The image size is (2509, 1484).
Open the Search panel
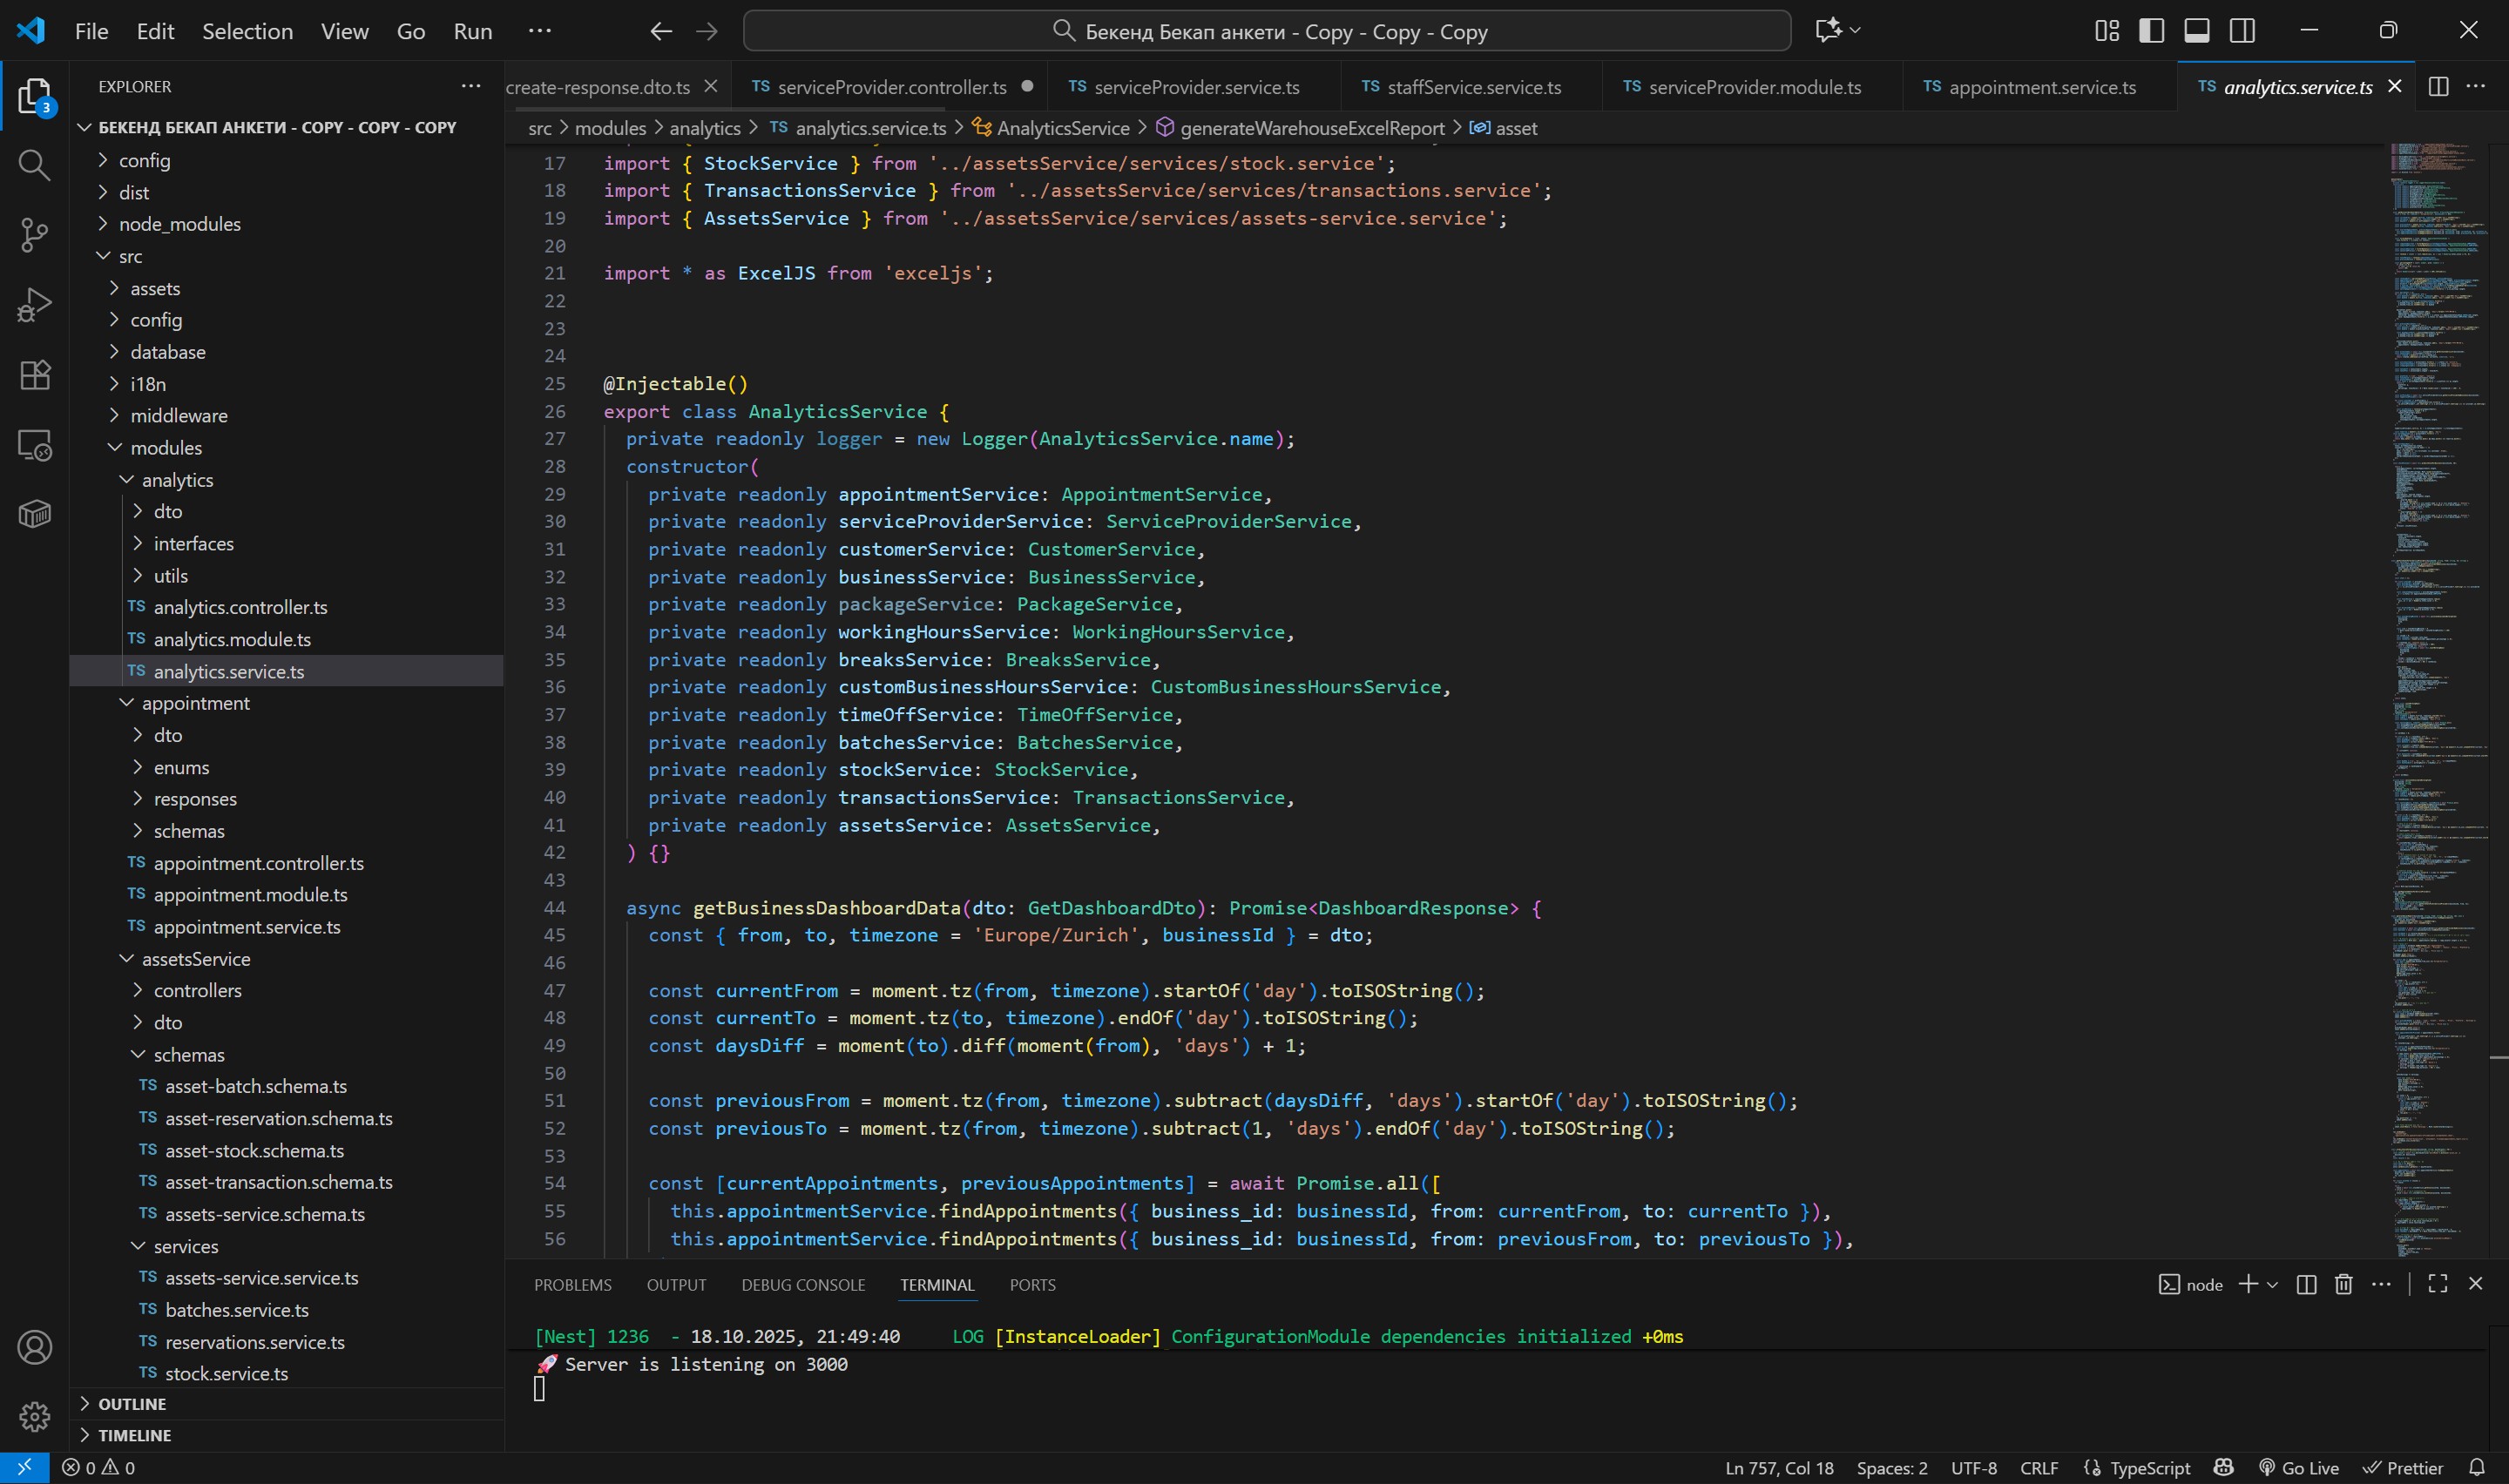click(34, 166)
